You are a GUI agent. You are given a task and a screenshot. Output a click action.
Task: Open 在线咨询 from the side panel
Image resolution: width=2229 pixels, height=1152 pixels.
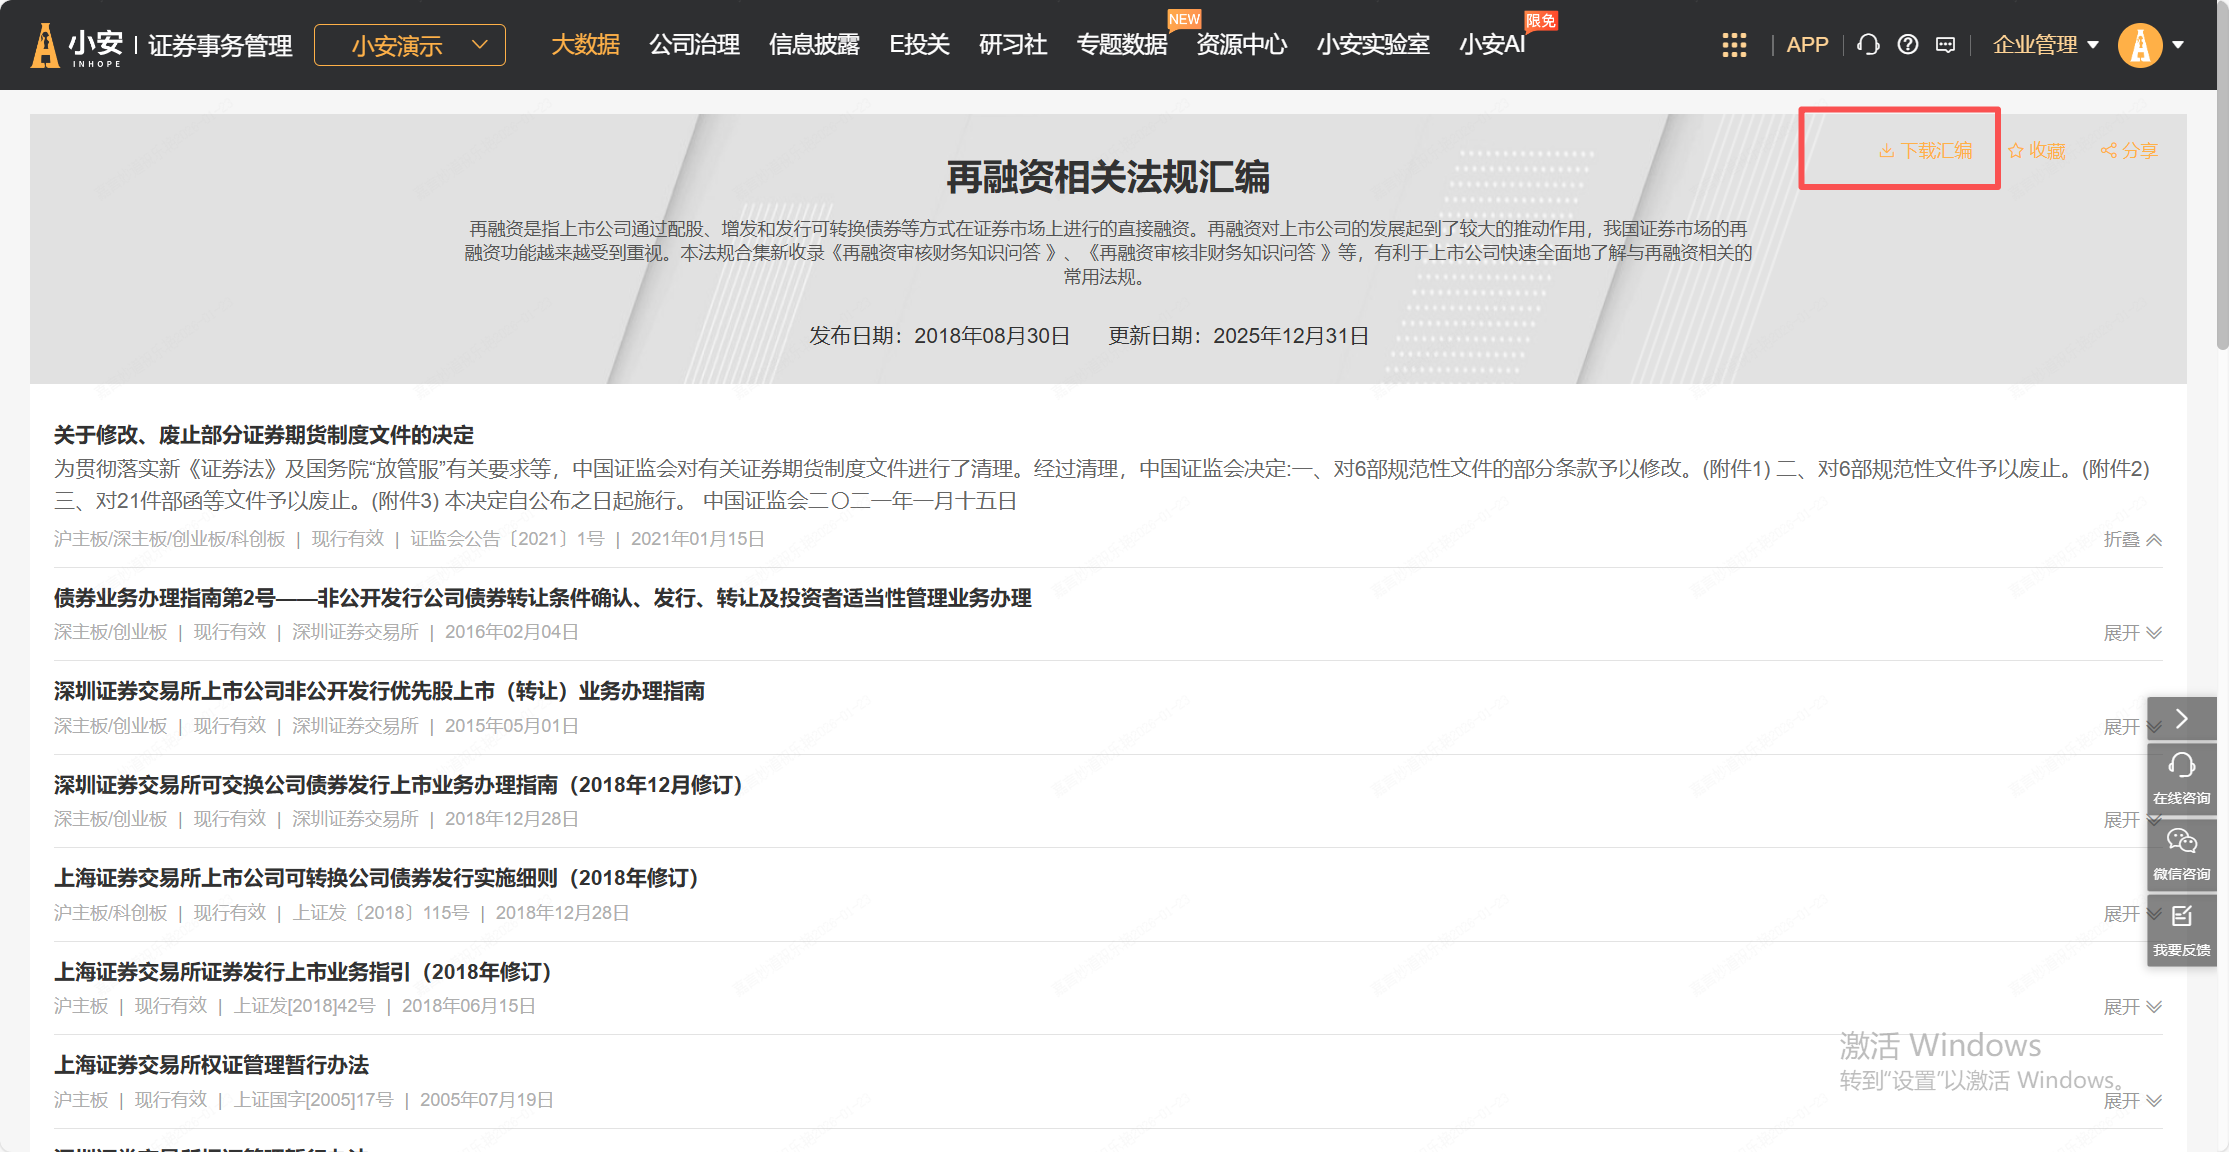(x=2181, y=778)
